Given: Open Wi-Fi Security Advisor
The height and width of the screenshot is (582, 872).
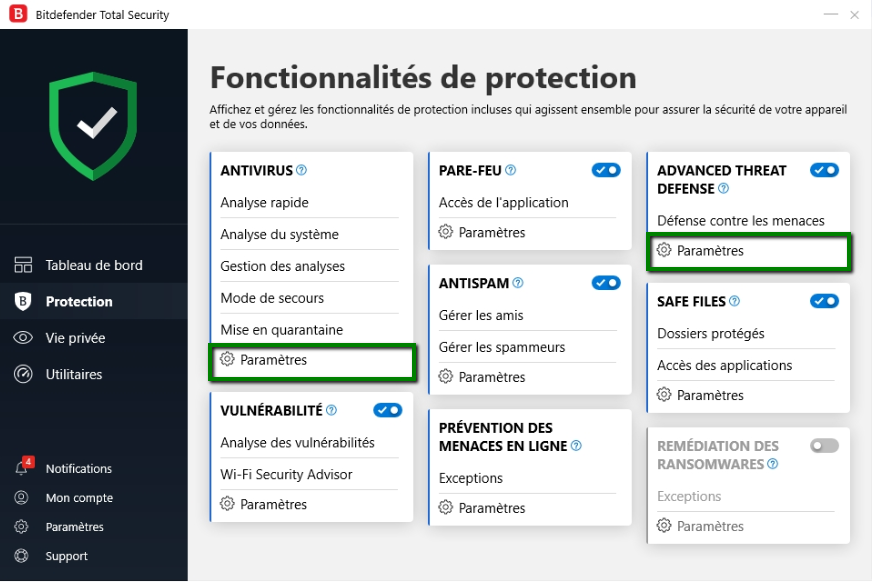Looking at the screenshot, I should pyautogui.click(x=286, y=474).
